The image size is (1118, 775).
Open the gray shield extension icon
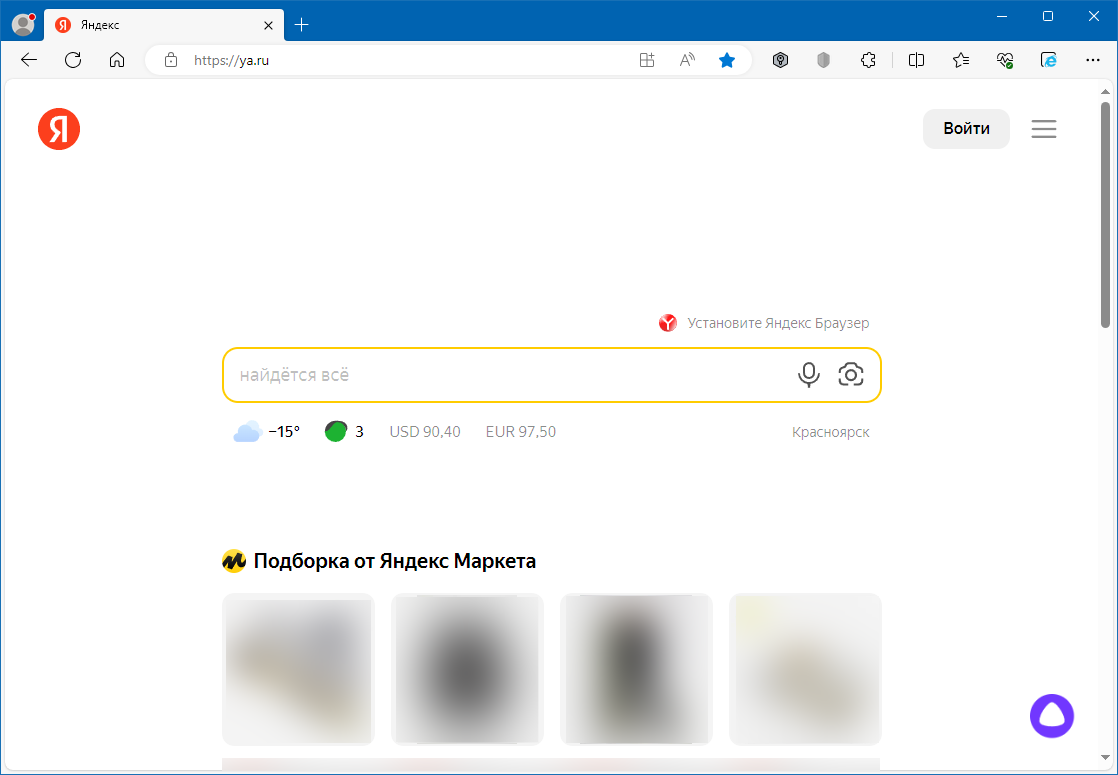point(824,61)
